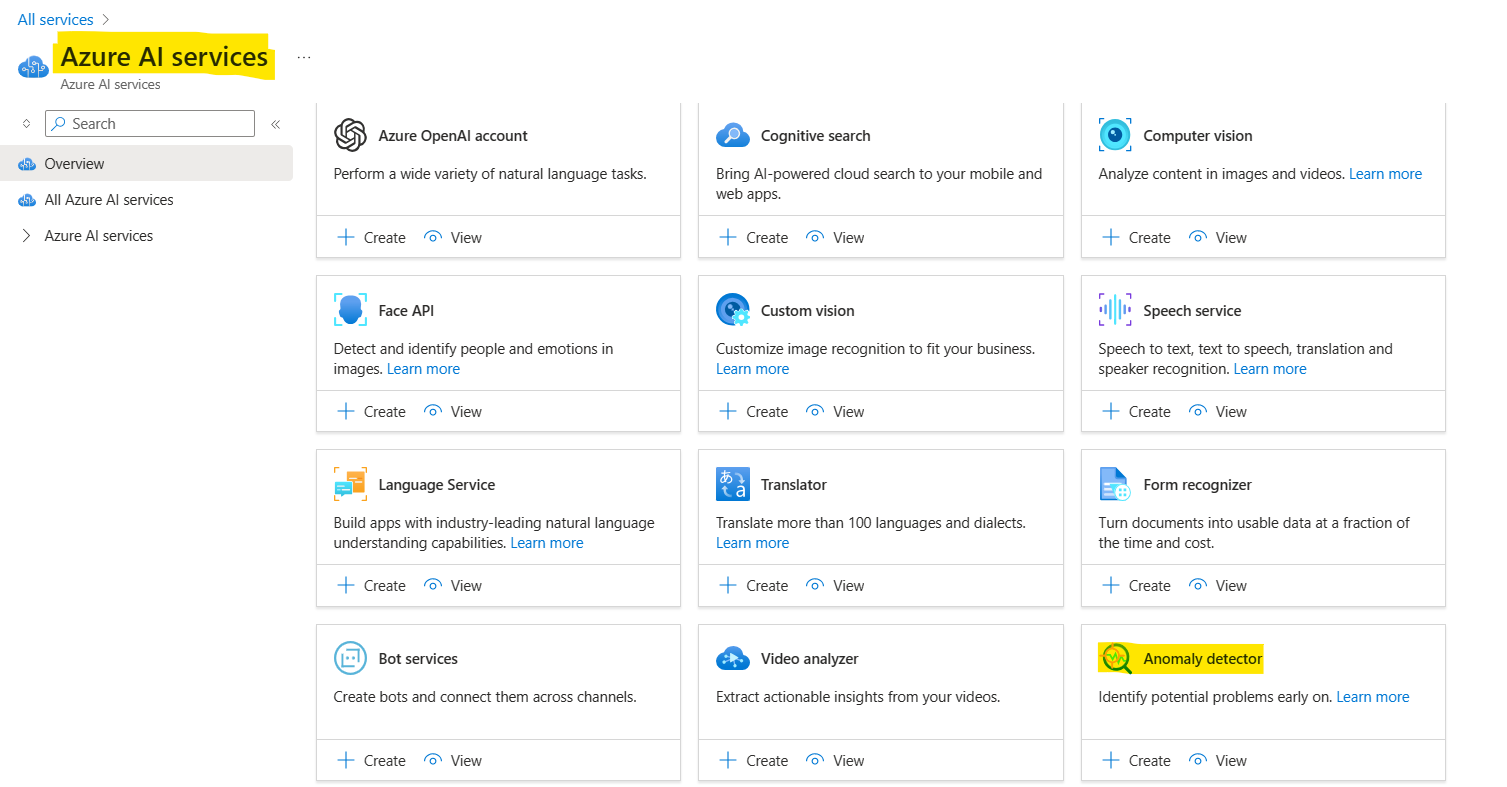
Task: Click View text in Video analyzer card
Action: (x=849, y=761)
